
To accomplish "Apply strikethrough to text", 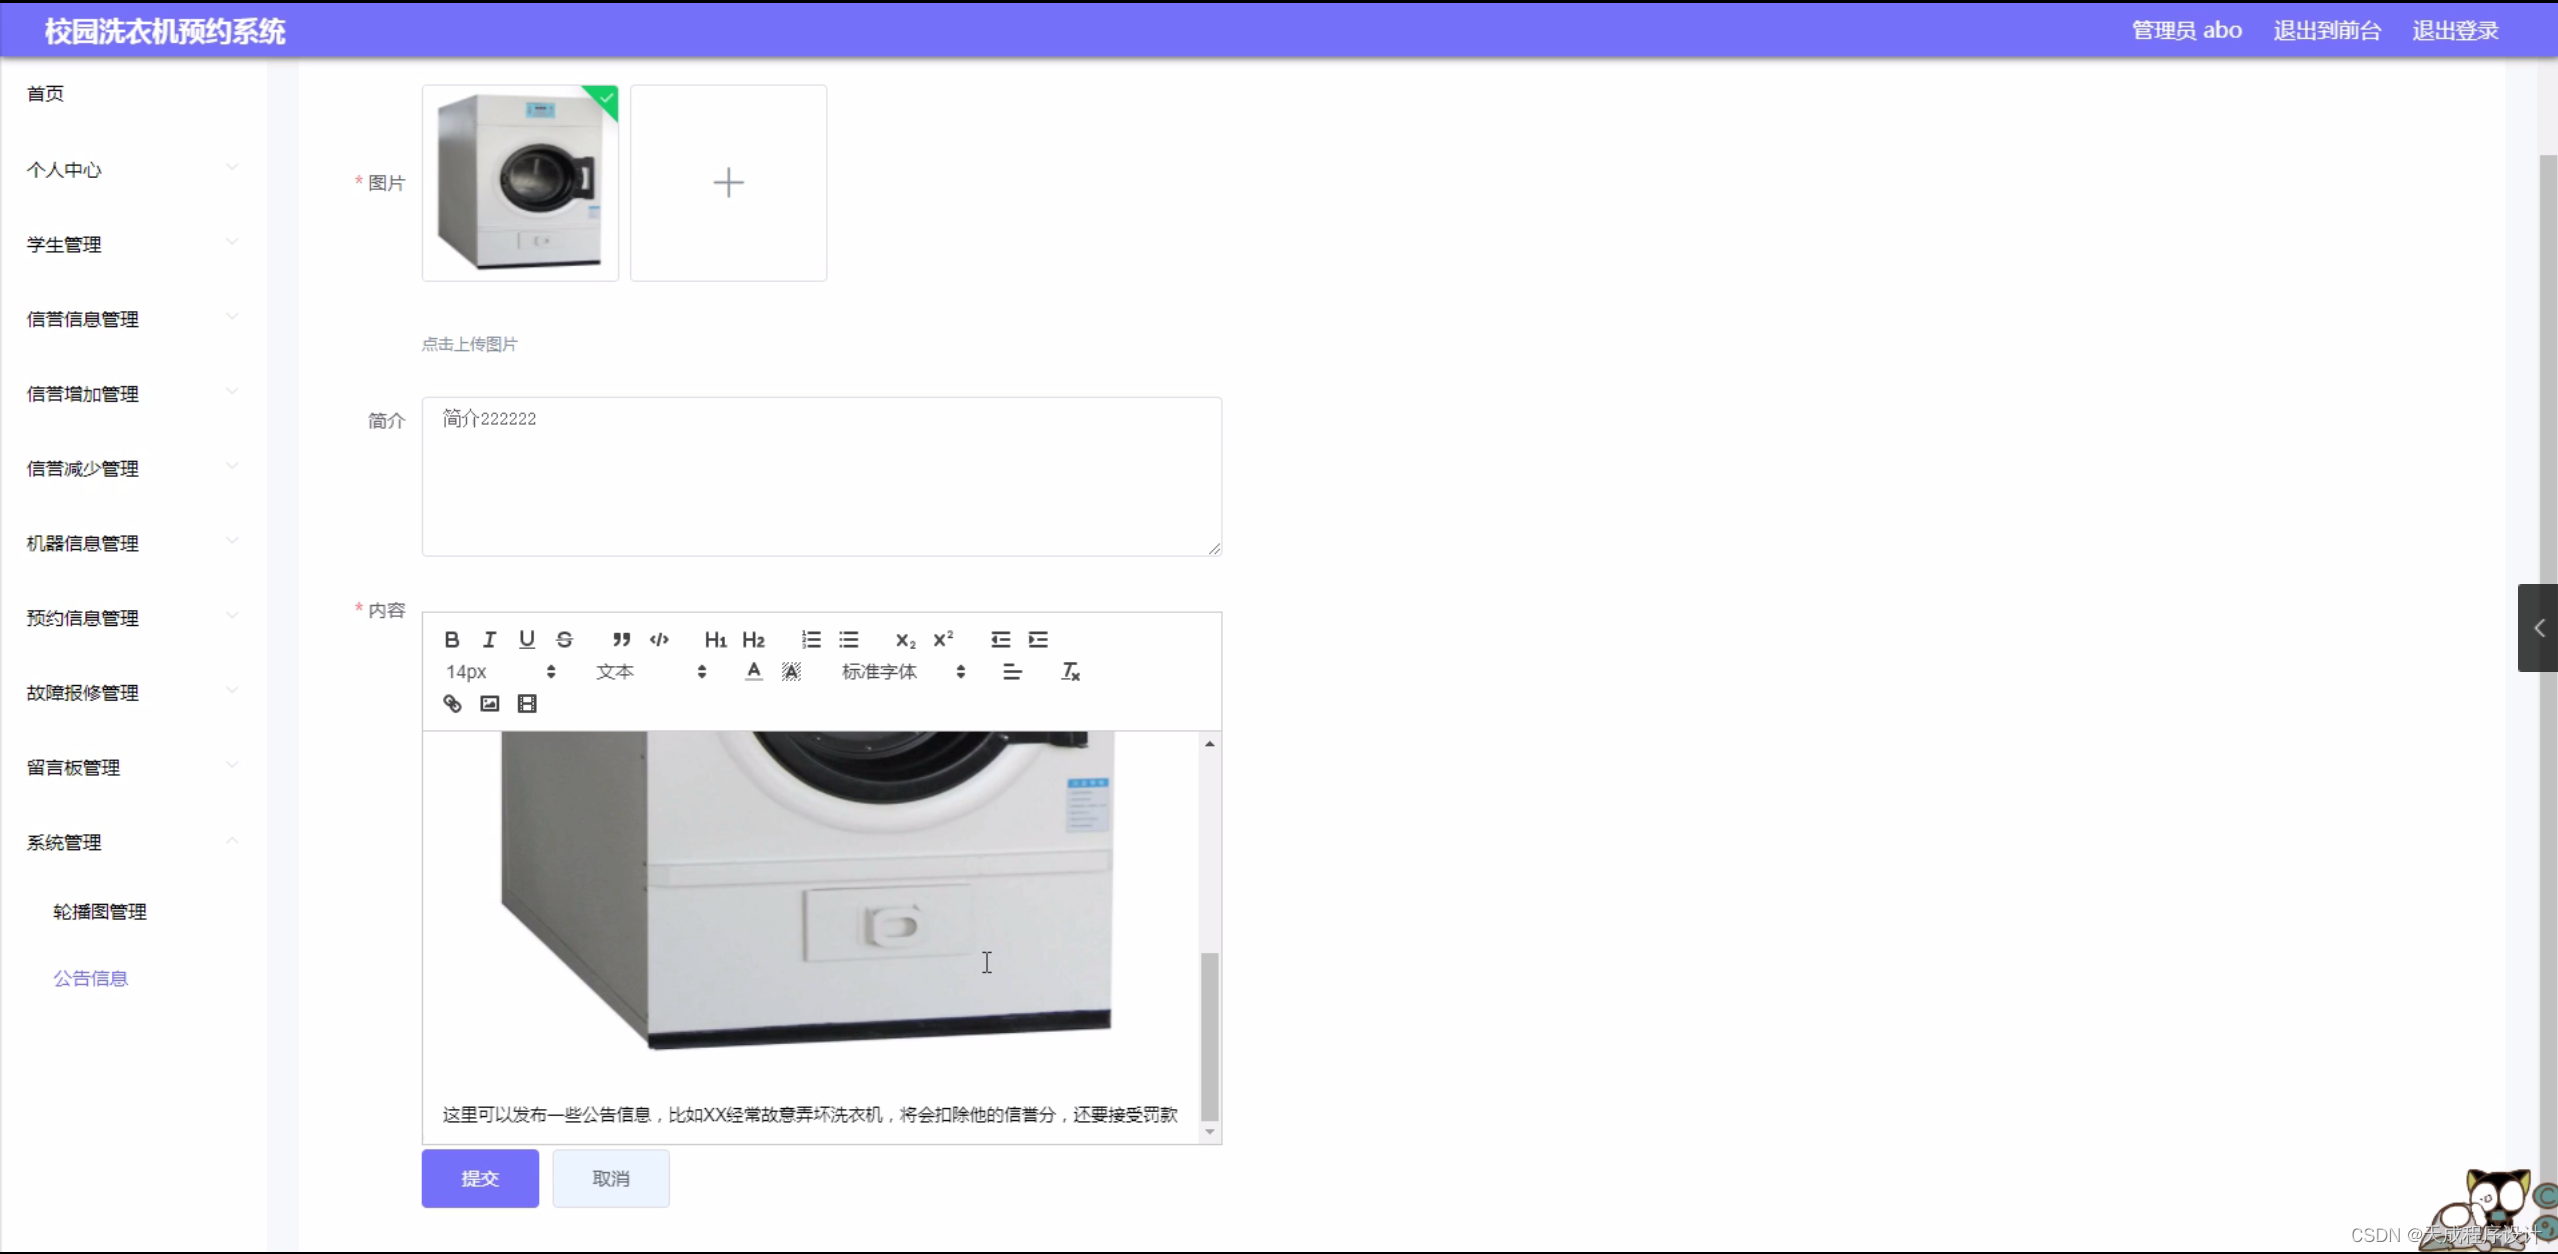I will tap(565, 639).
